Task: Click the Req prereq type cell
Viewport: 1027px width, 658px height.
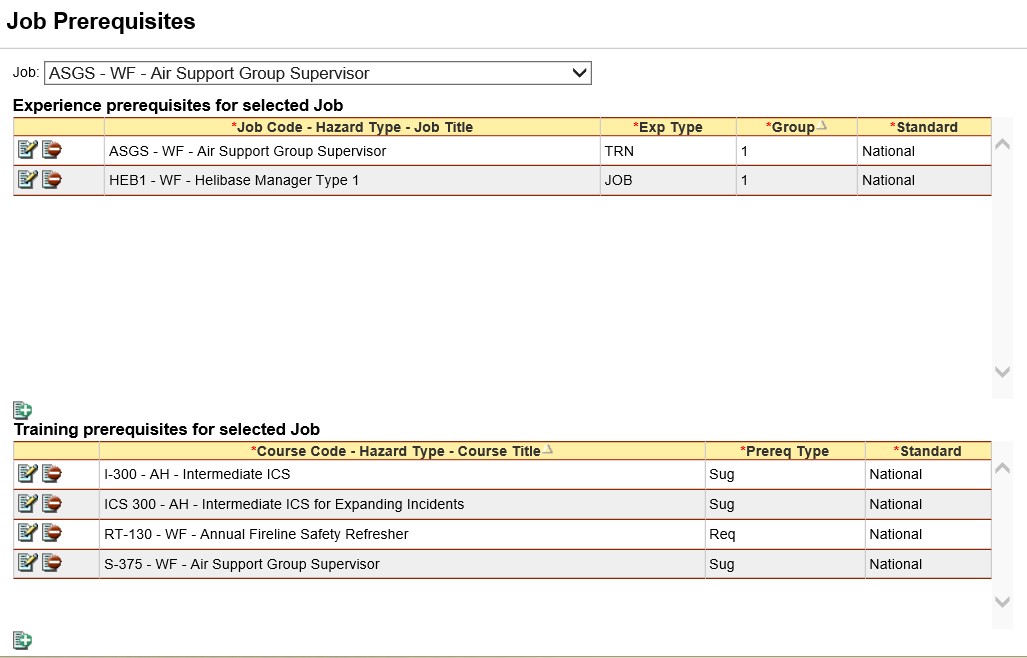Action: 785,534
